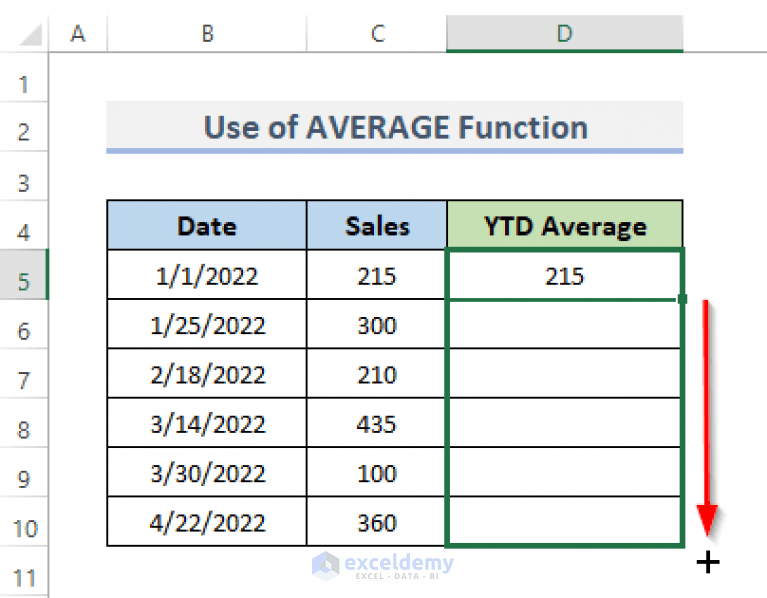Select the YTD Average cell showing 215
This screenshot has height=598, width=767.
pos(565,276)
